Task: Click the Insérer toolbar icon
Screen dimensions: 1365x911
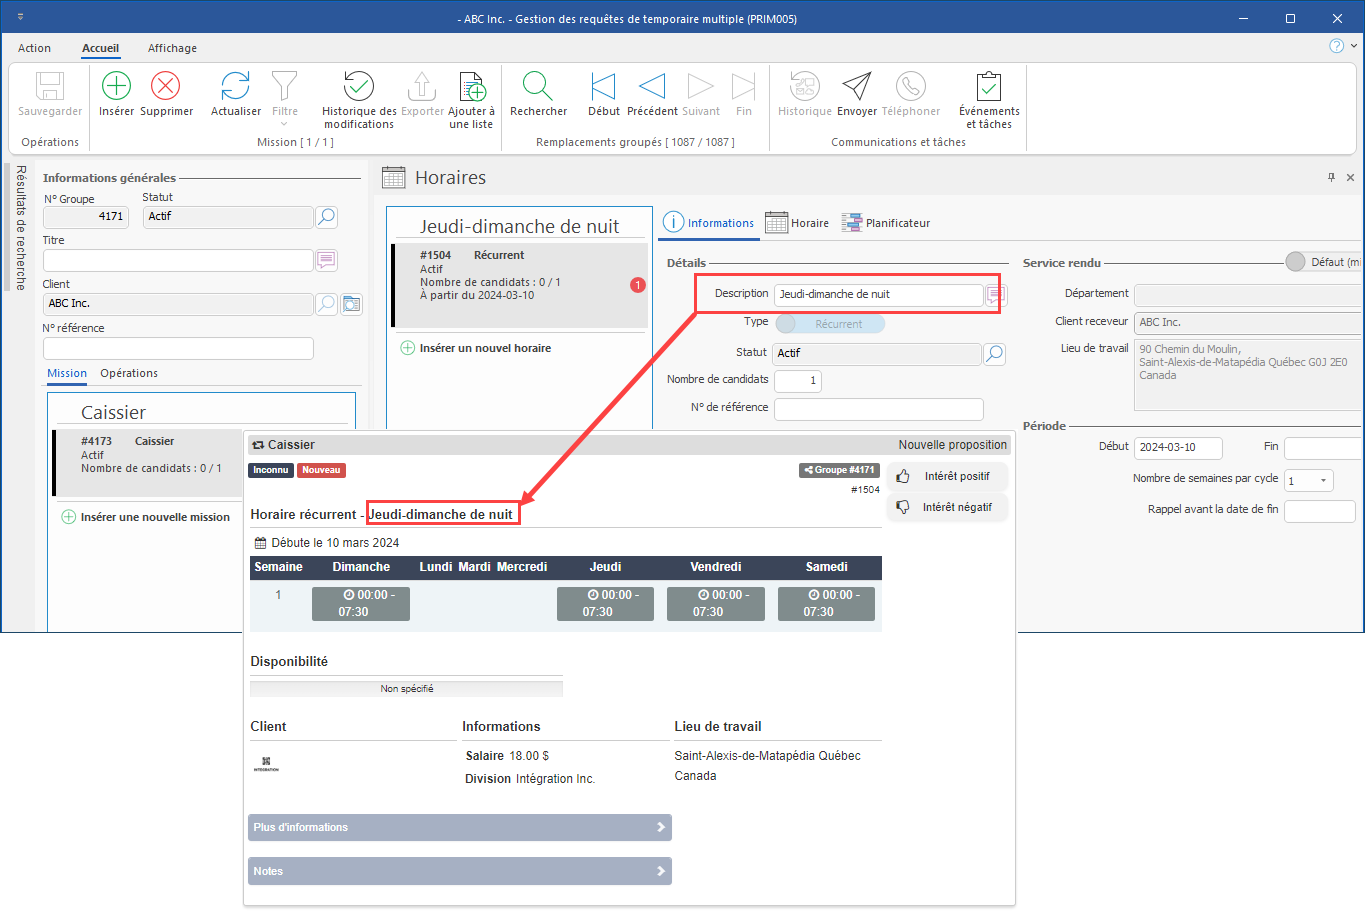Action: [116, 87]
